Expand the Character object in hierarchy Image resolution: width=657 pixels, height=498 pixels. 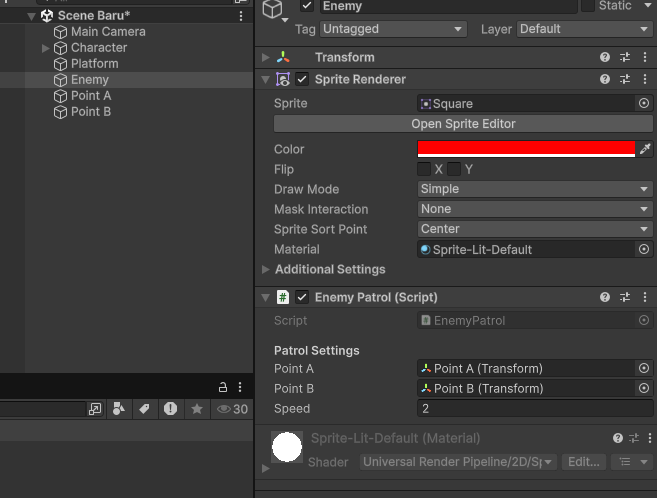[x=46, y=48]
